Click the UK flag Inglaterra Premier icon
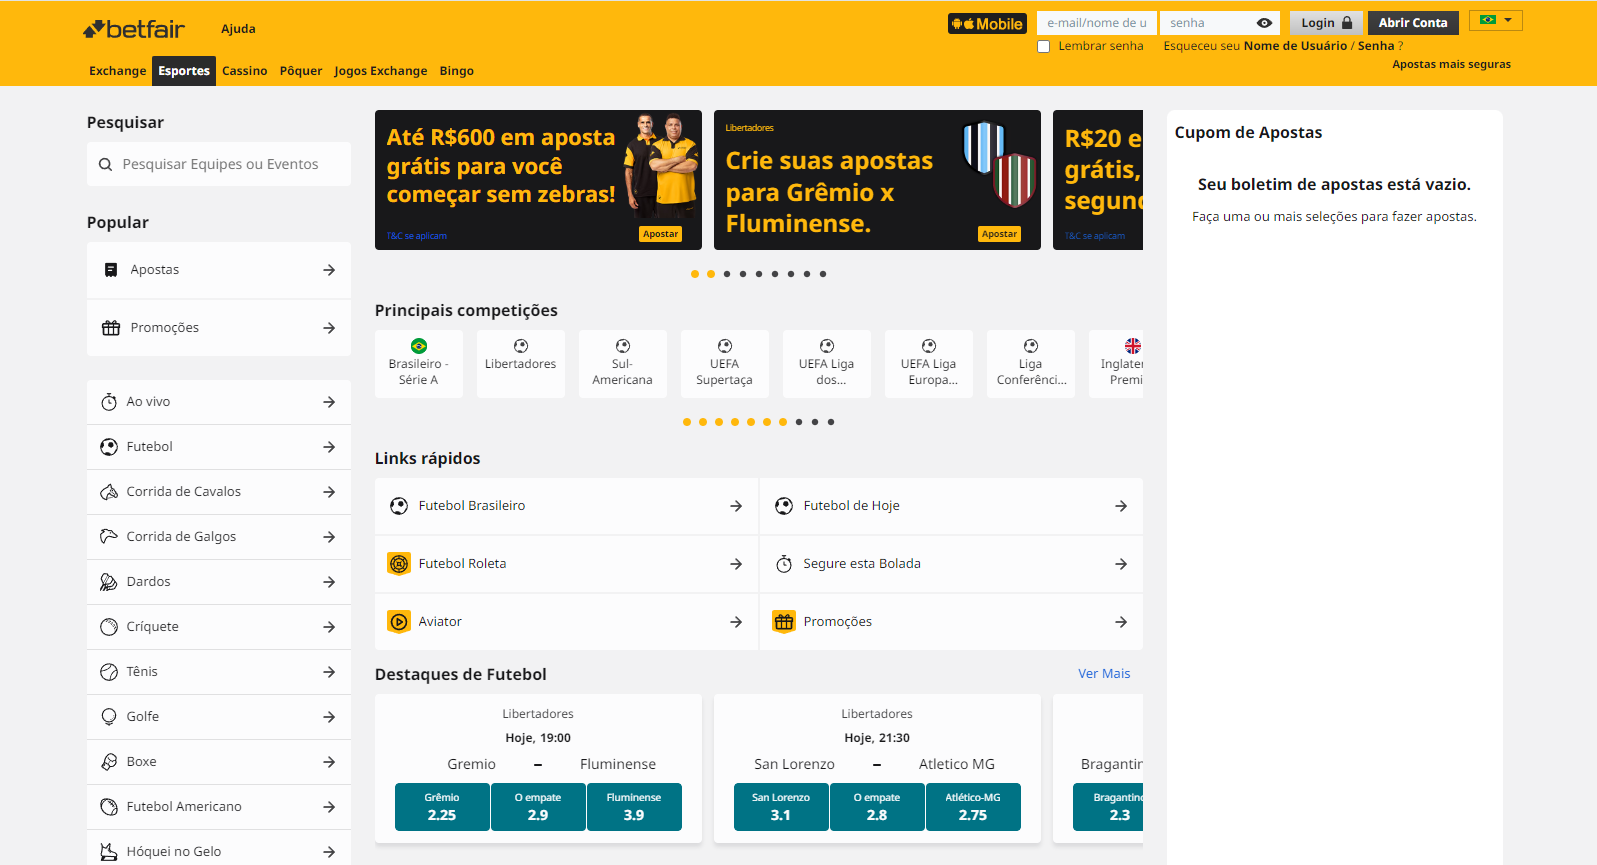 1132,346
